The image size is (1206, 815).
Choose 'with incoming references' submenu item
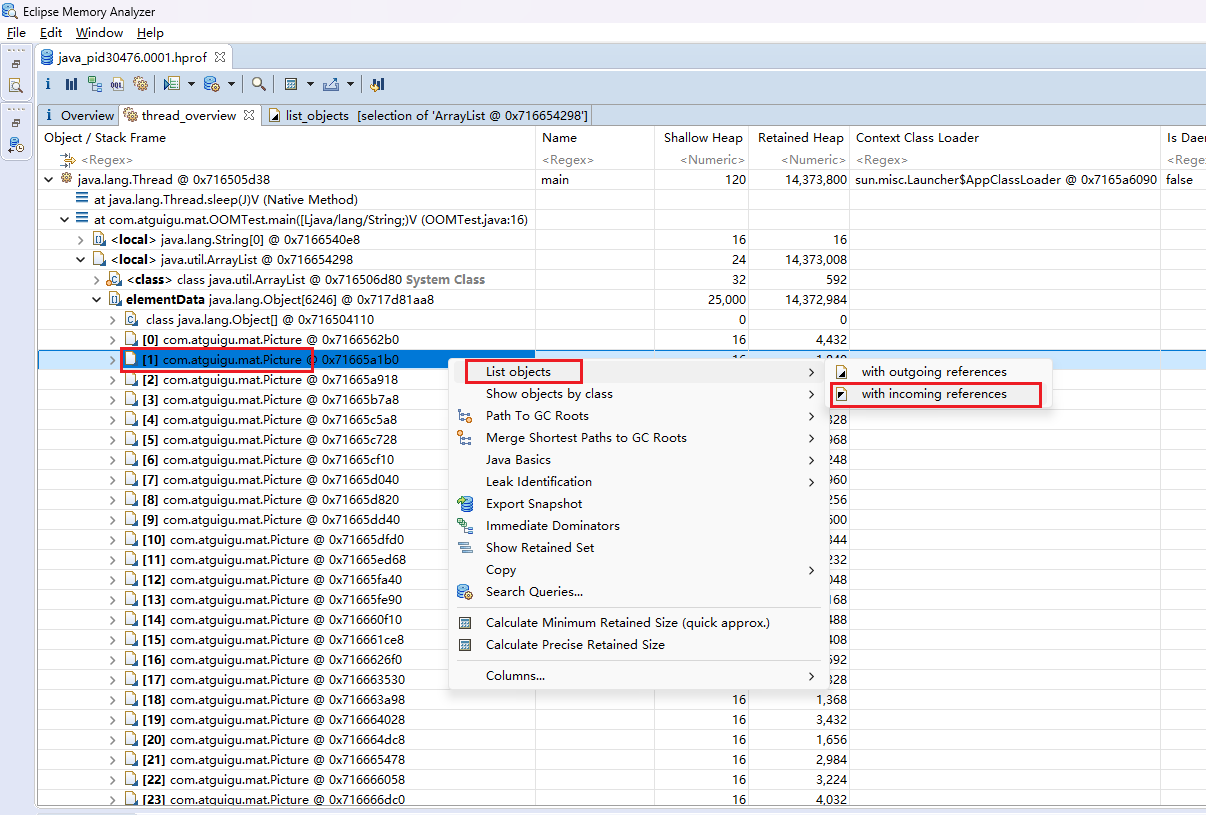[934, 394]
